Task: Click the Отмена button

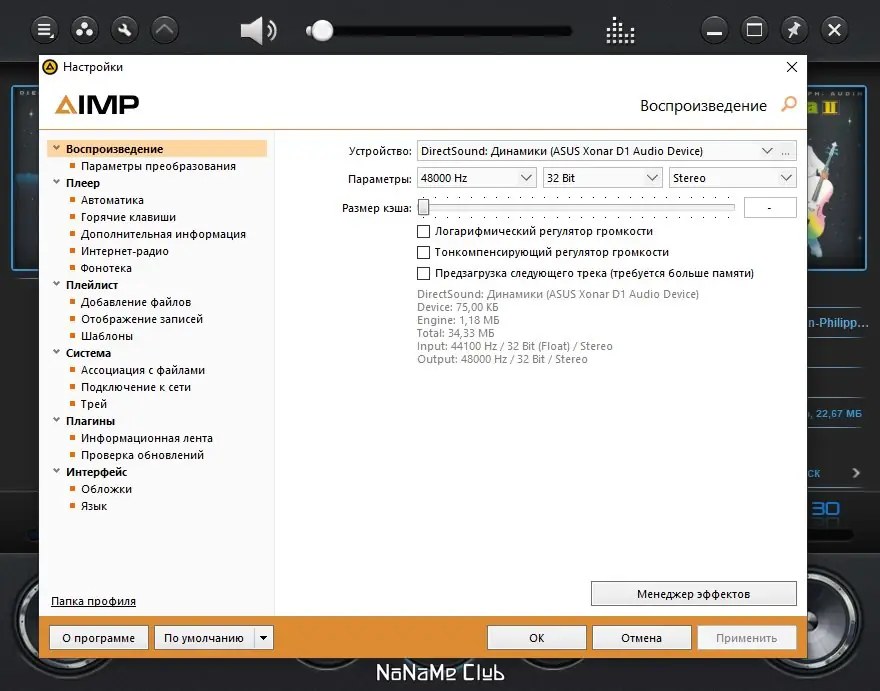Action: pos(641,638)
